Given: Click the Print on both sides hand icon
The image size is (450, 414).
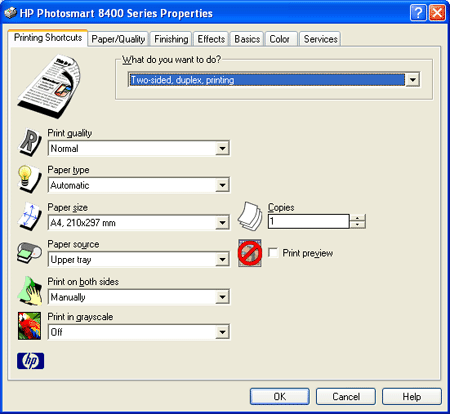Looking at the screenshot, I should coord(30,291).
